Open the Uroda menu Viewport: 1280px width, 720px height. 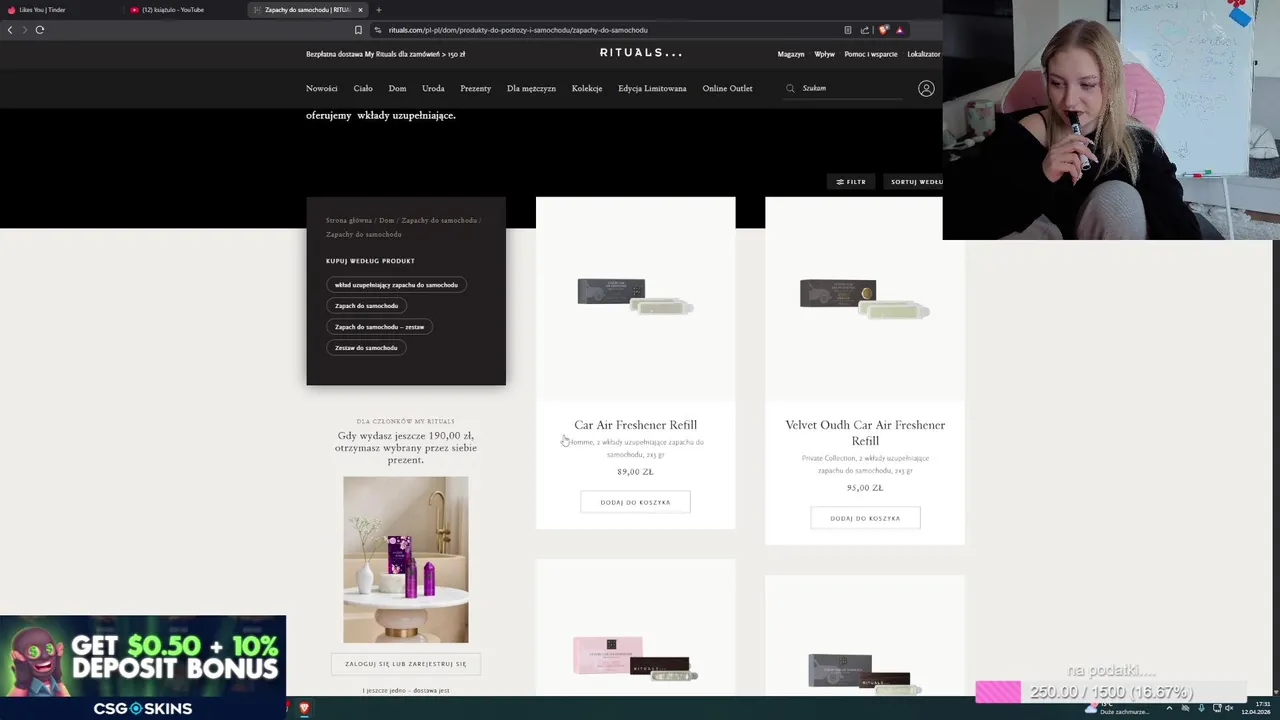(433, 88)
